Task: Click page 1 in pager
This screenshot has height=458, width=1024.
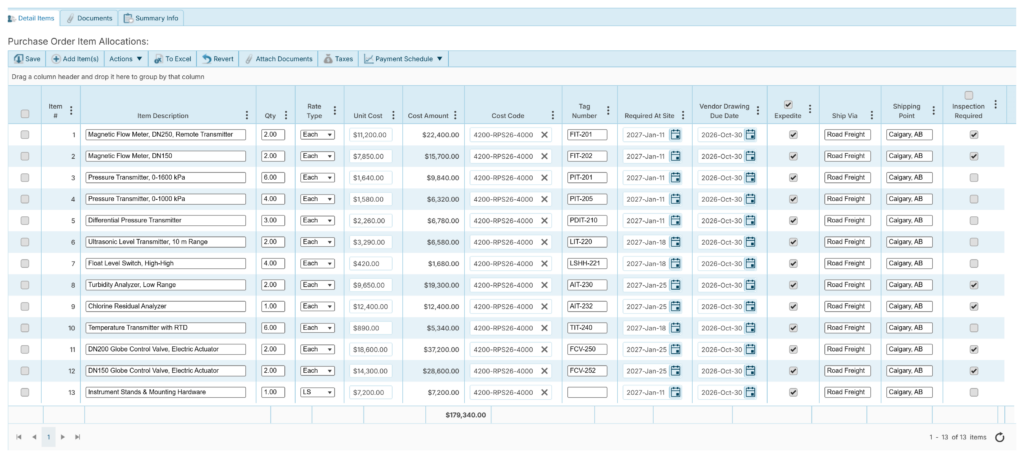Action: (48, 437)
